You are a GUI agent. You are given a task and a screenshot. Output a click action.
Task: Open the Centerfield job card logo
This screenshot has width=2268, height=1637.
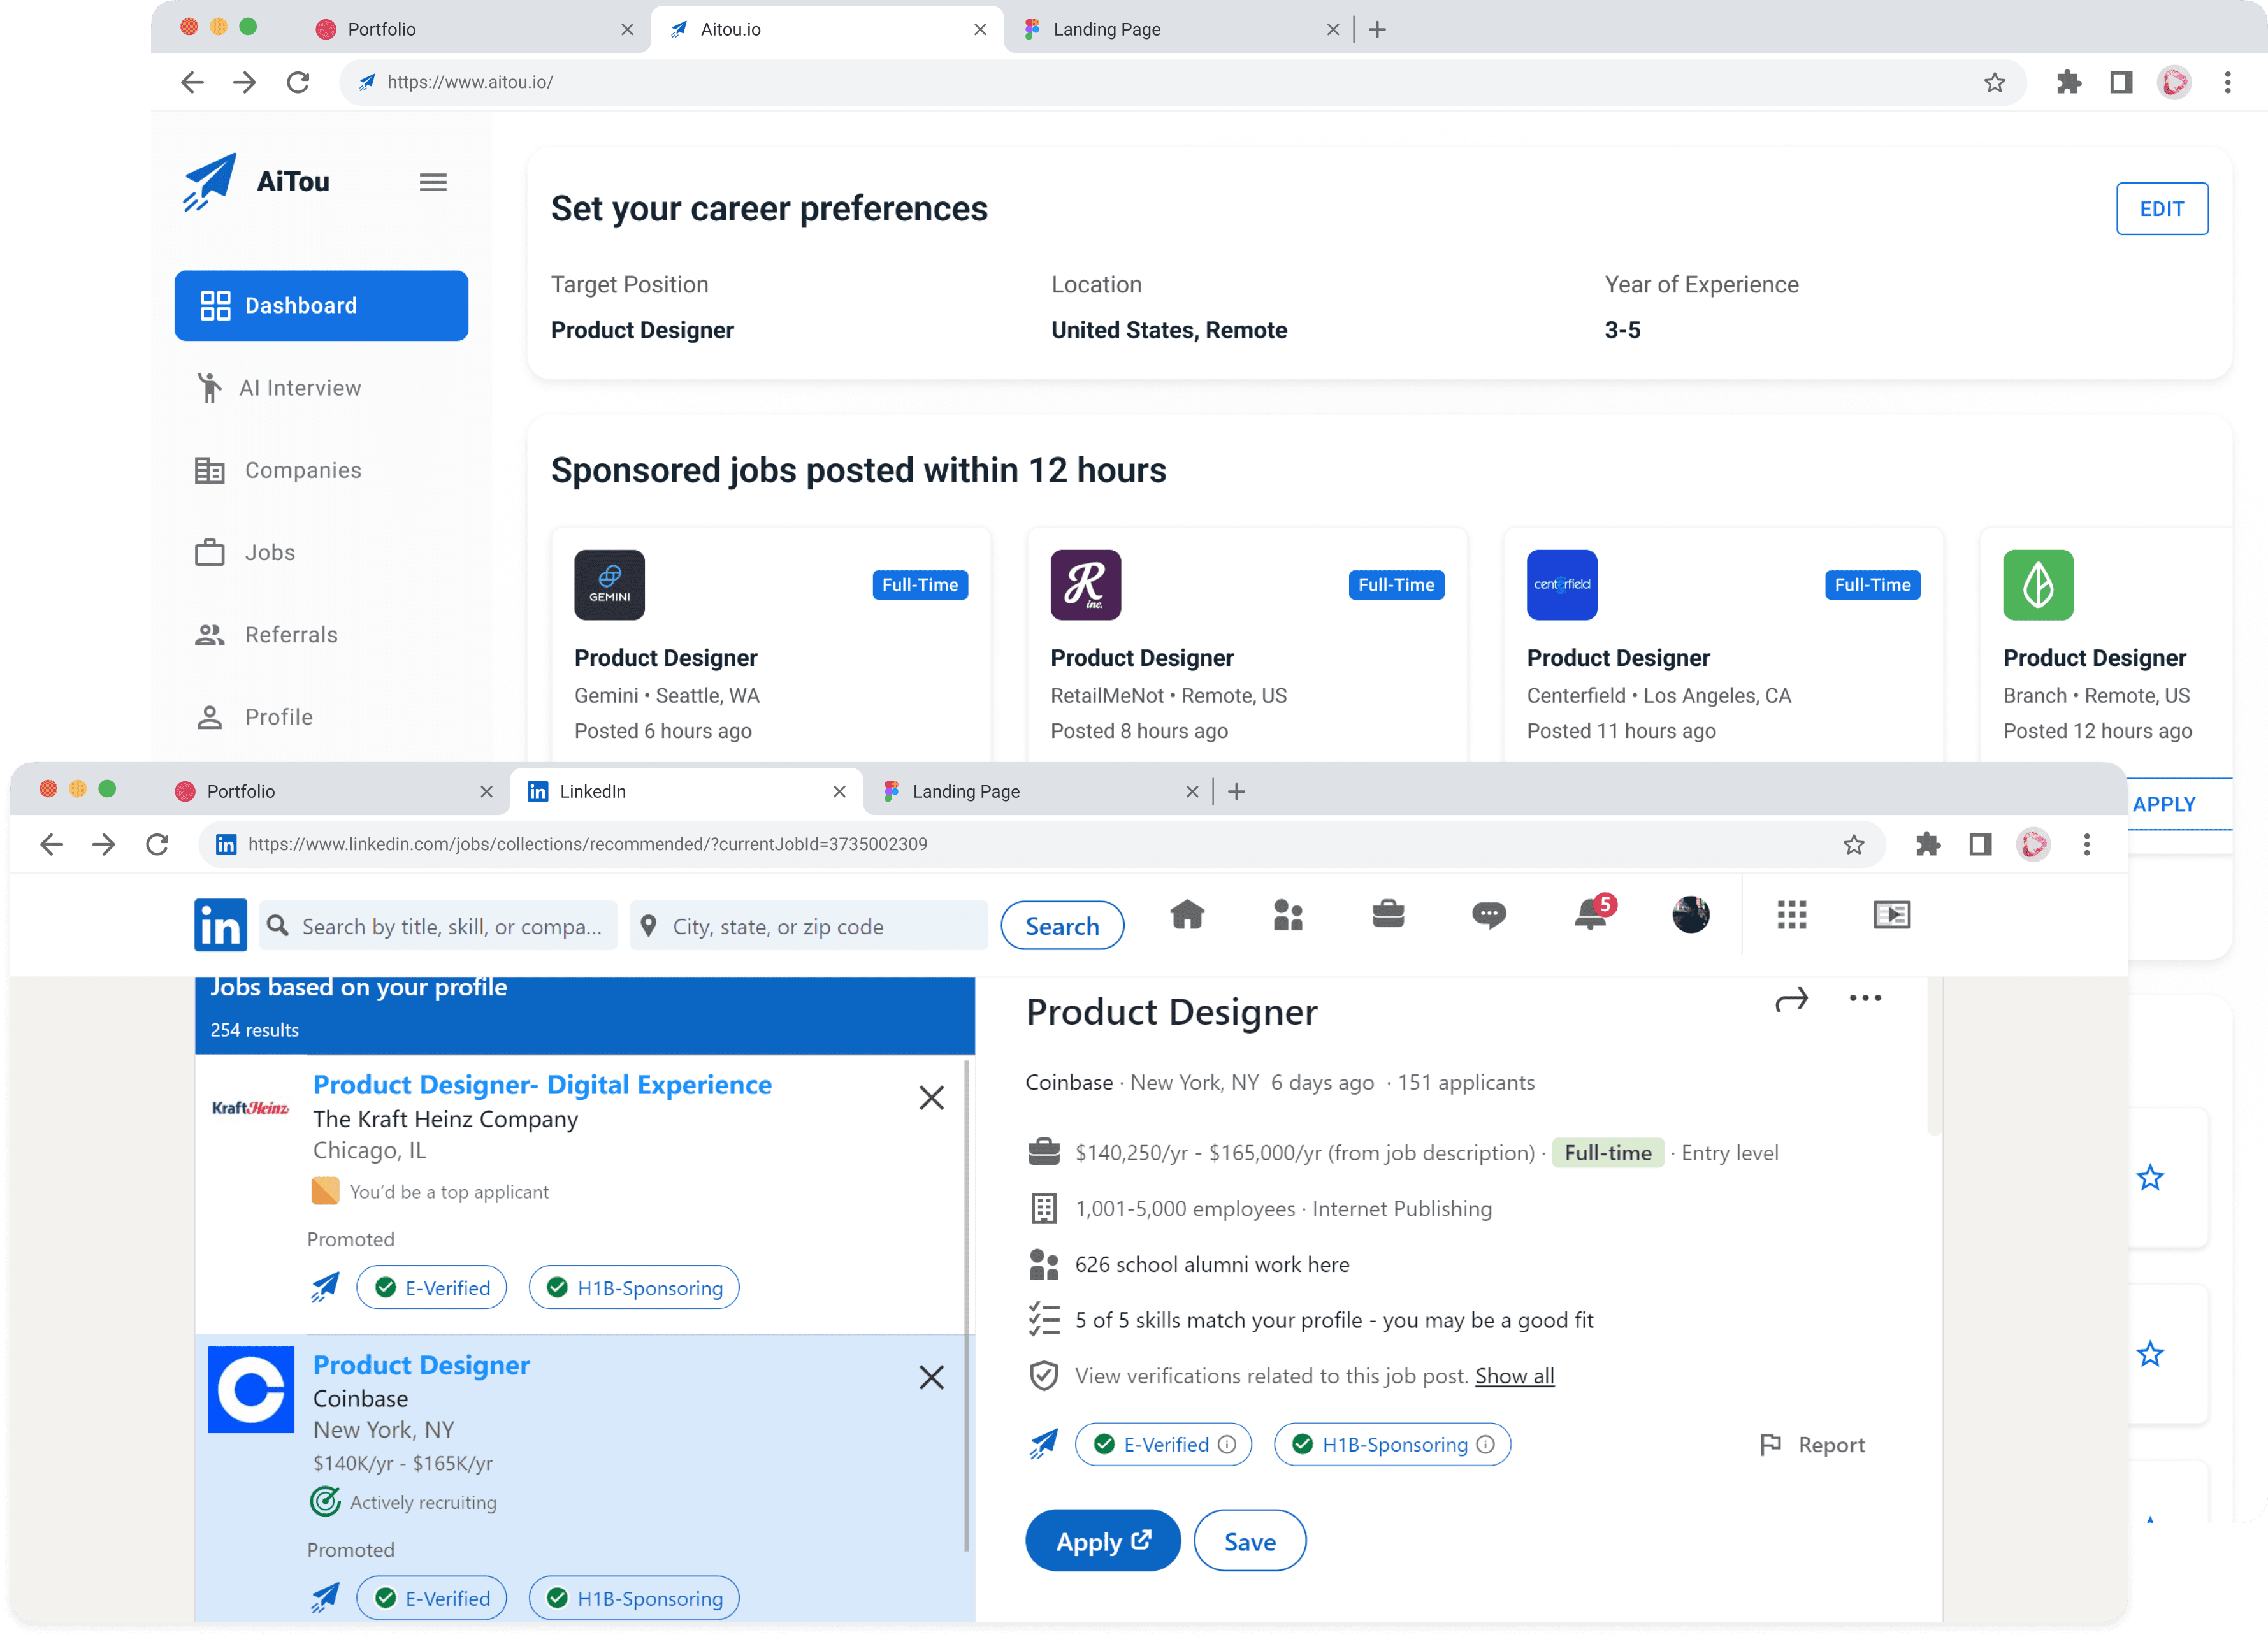pyautogui.click(x=1561, y=584)
